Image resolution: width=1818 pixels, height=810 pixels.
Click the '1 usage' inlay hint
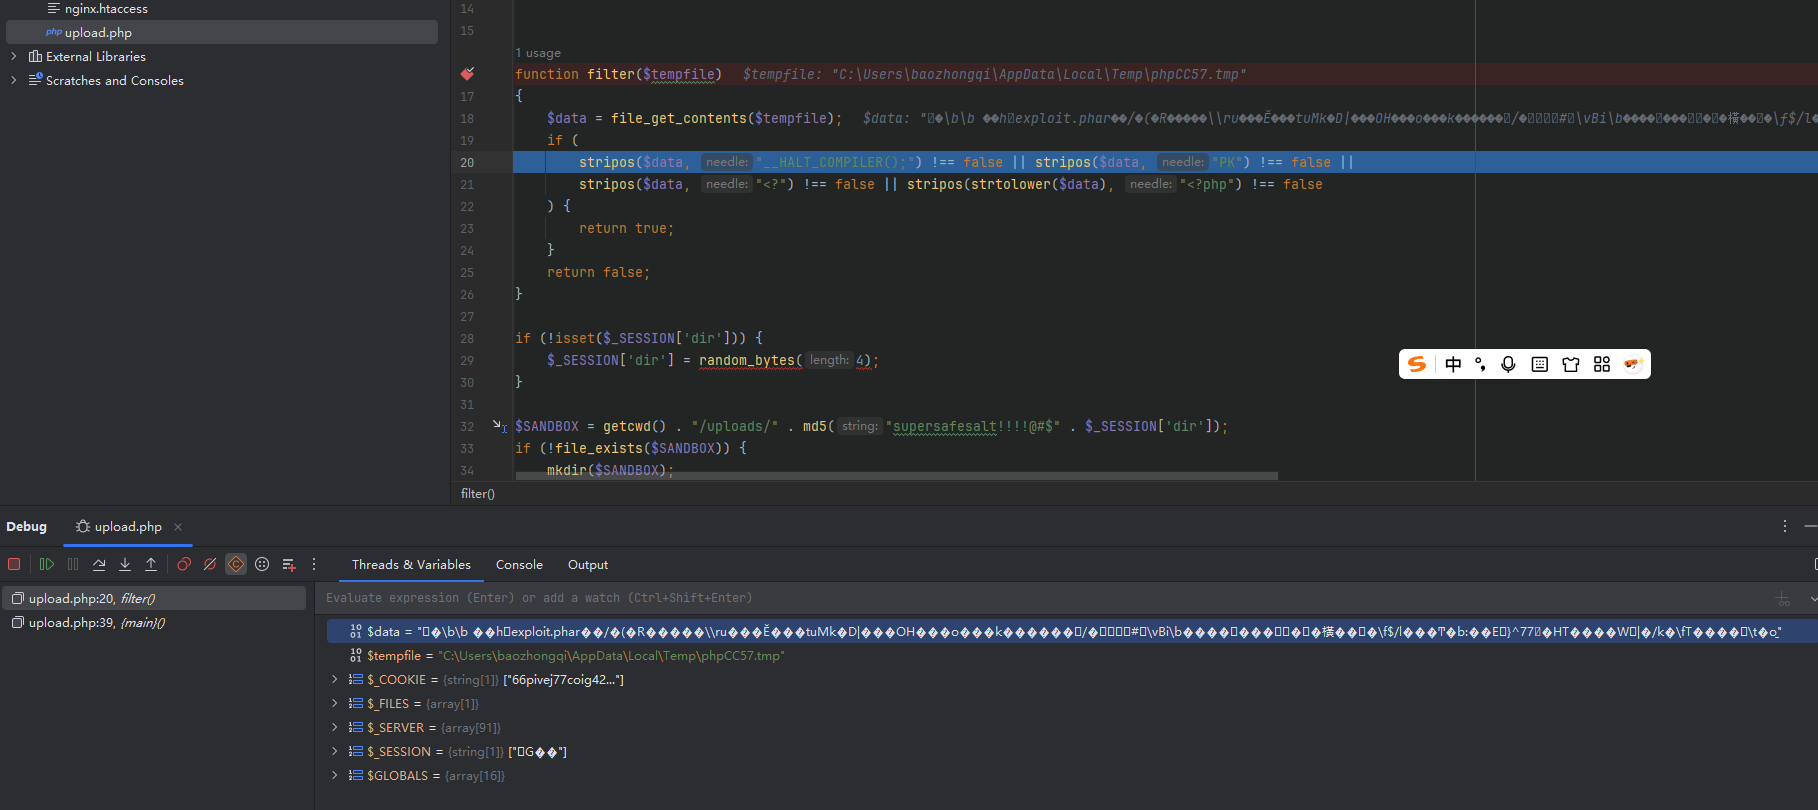coord(538,53)
